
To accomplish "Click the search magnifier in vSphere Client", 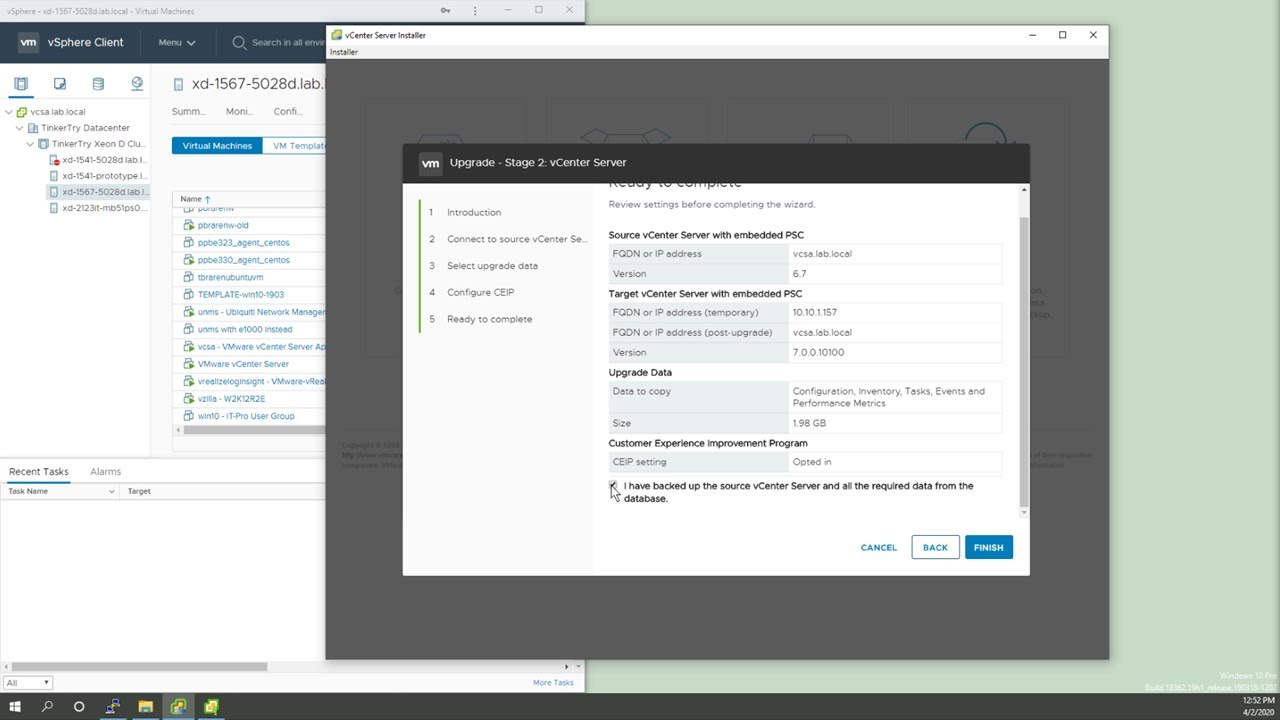I will click(239, 42).
